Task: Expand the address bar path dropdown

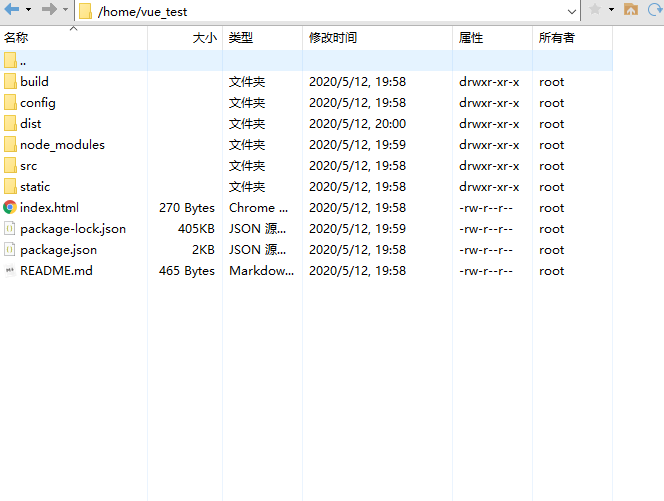Action: (571, 12)
